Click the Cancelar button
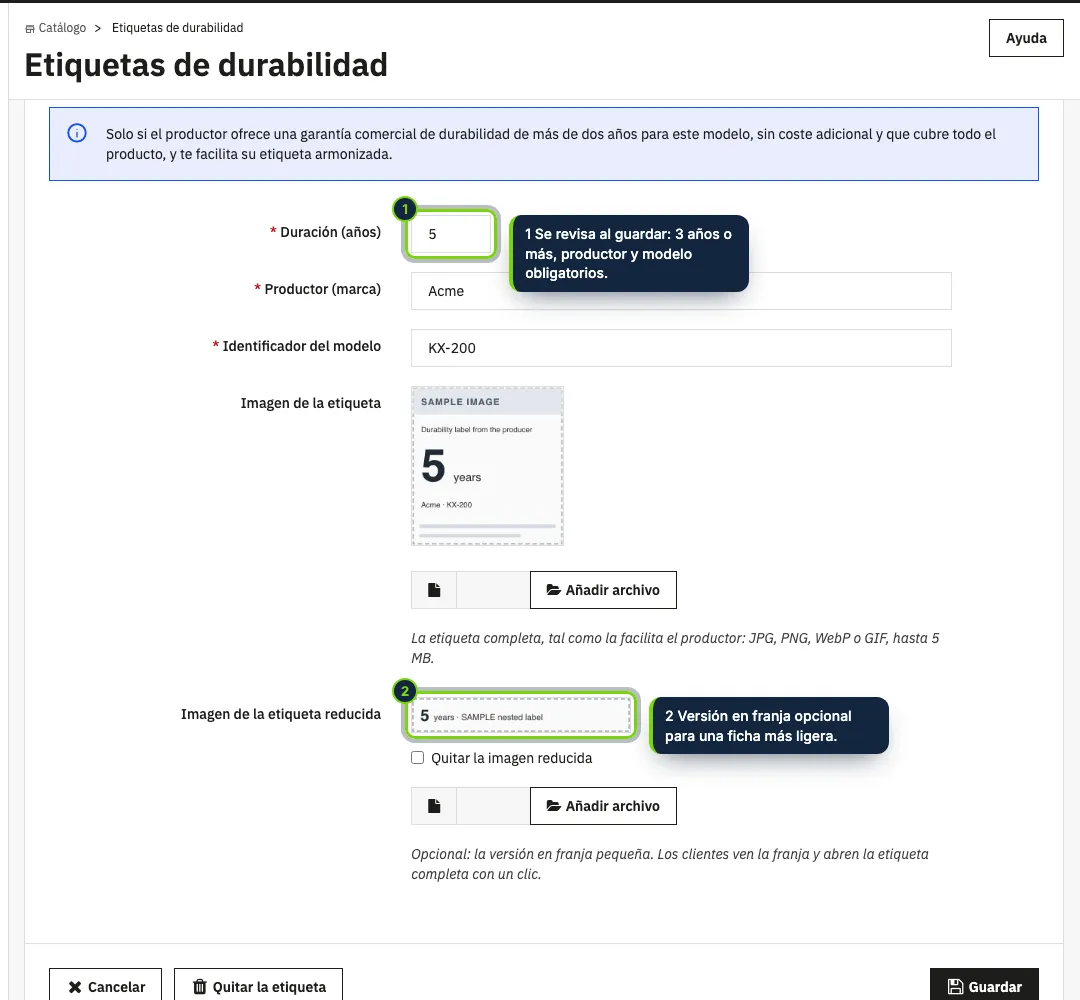The width and height of the screenshot is (1080, 1000). click(105, 986)
